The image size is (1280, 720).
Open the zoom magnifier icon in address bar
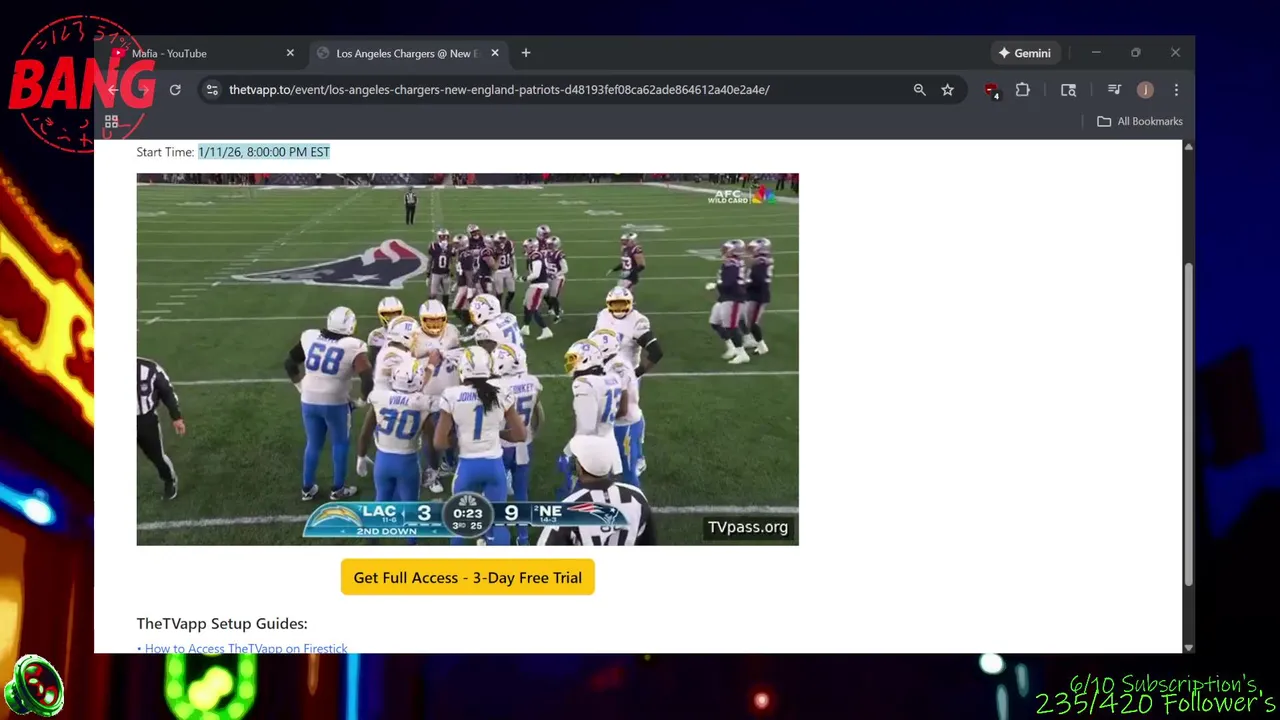[x=919, y=90]
